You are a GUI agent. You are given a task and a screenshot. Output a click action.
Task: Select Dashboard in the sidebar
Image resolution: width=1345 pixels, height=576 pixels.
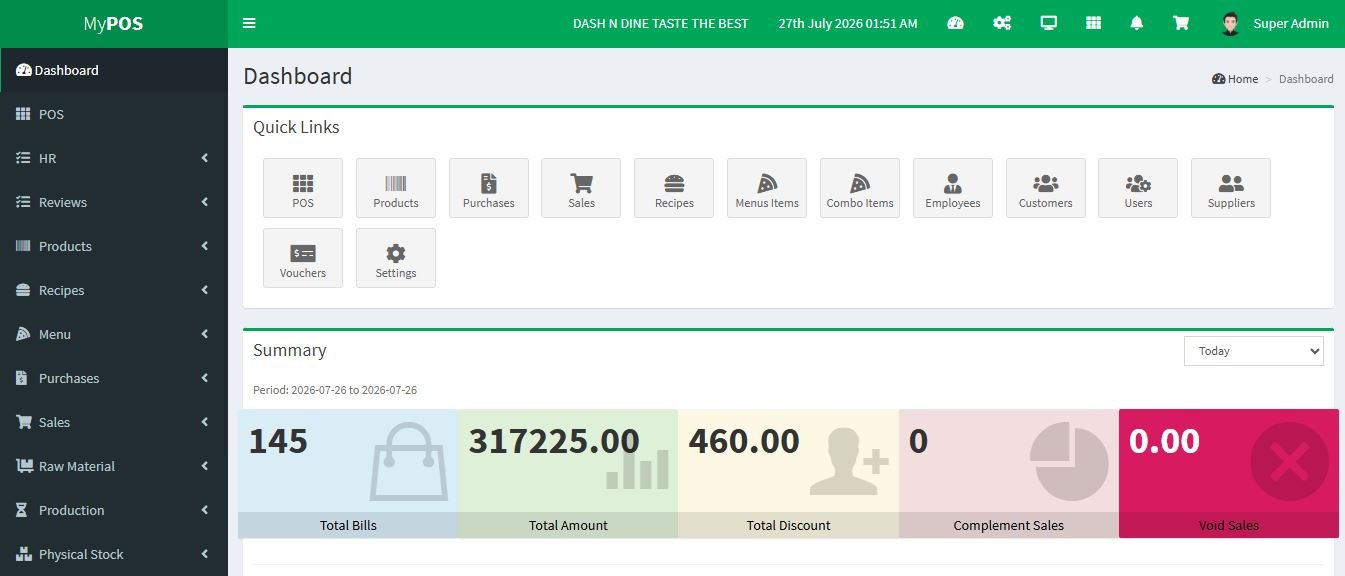coord(114,70)
